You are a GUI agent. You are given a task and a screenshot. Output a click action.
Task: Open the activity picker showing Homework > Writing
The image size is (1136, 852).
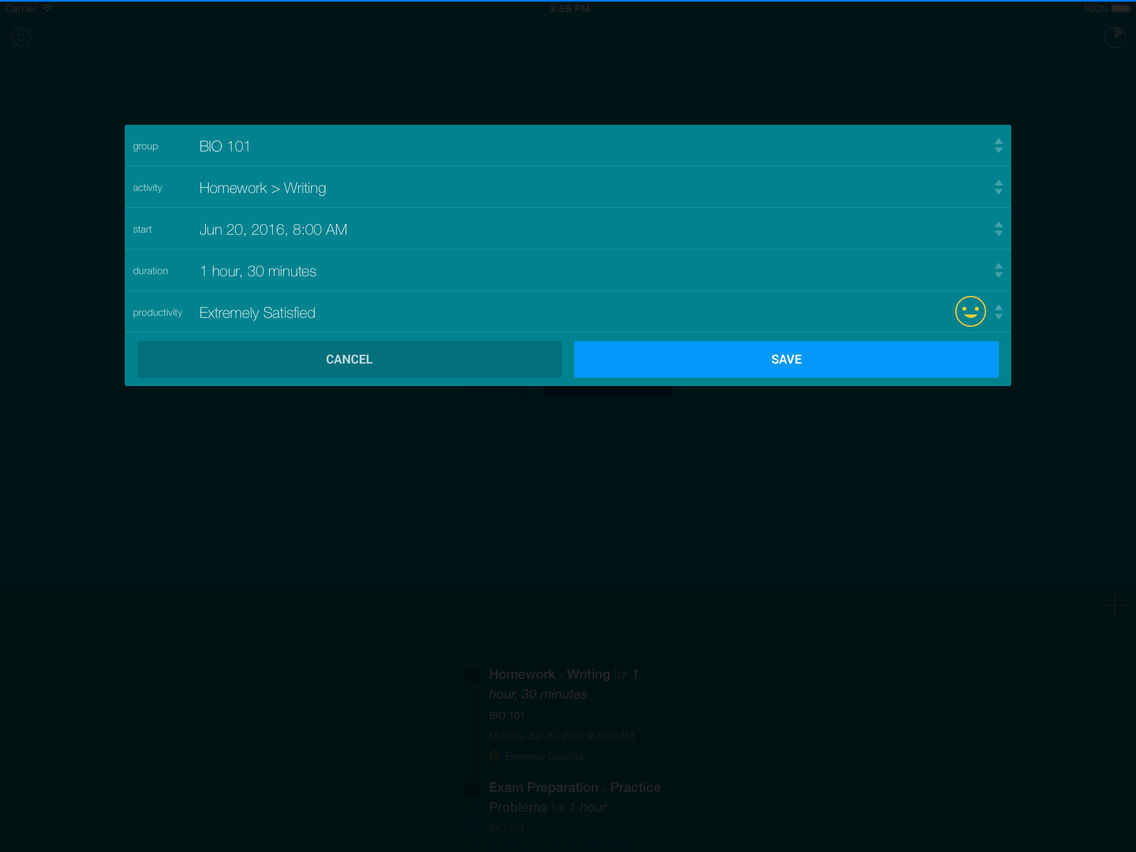pyautogui.click(x=567, y=188)
